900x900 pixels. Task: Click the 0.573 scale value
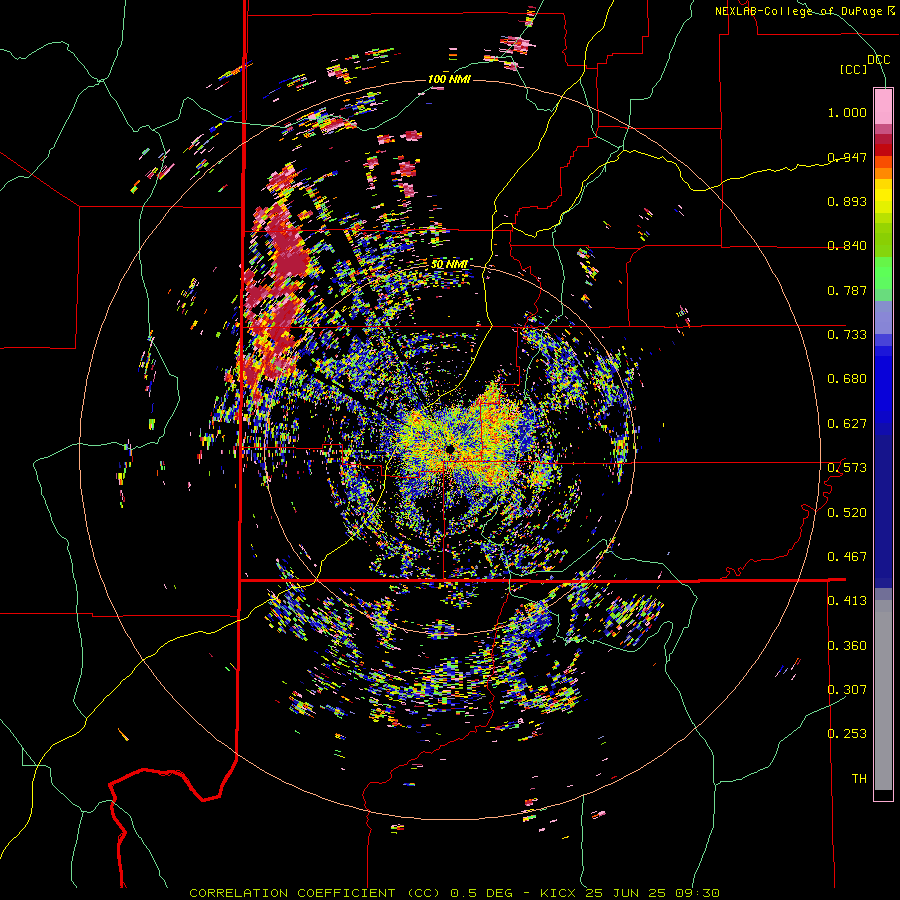pos(847,467)
